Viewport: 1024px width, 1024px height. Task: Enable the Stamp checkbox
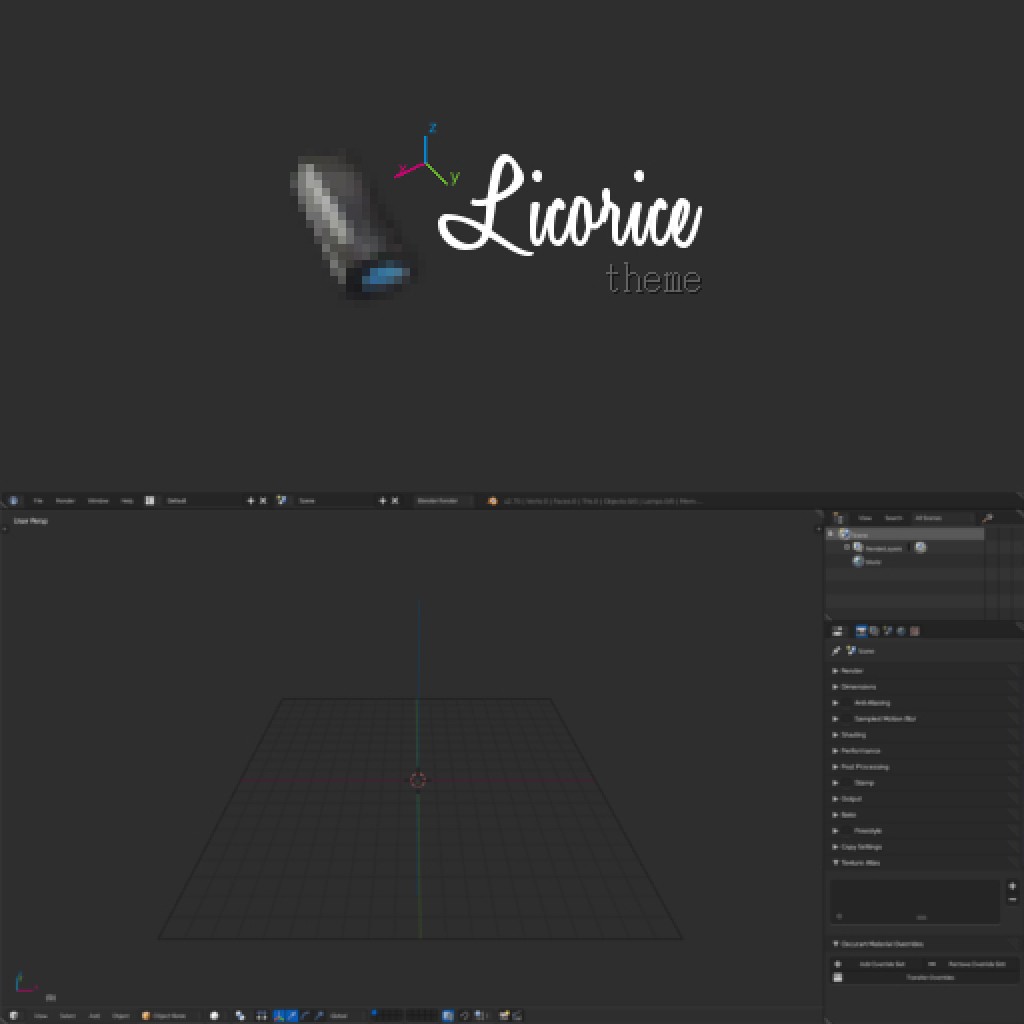point(846,783)
